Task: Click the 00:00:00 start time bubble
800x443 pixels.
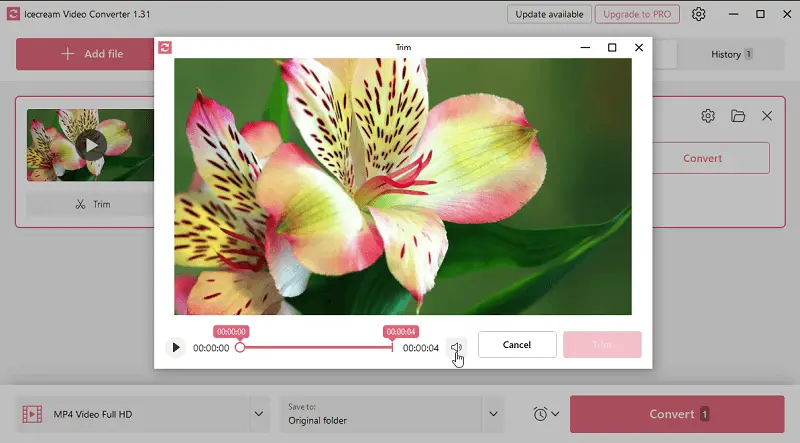Action: pyautogui.click(x=231, y=332)
